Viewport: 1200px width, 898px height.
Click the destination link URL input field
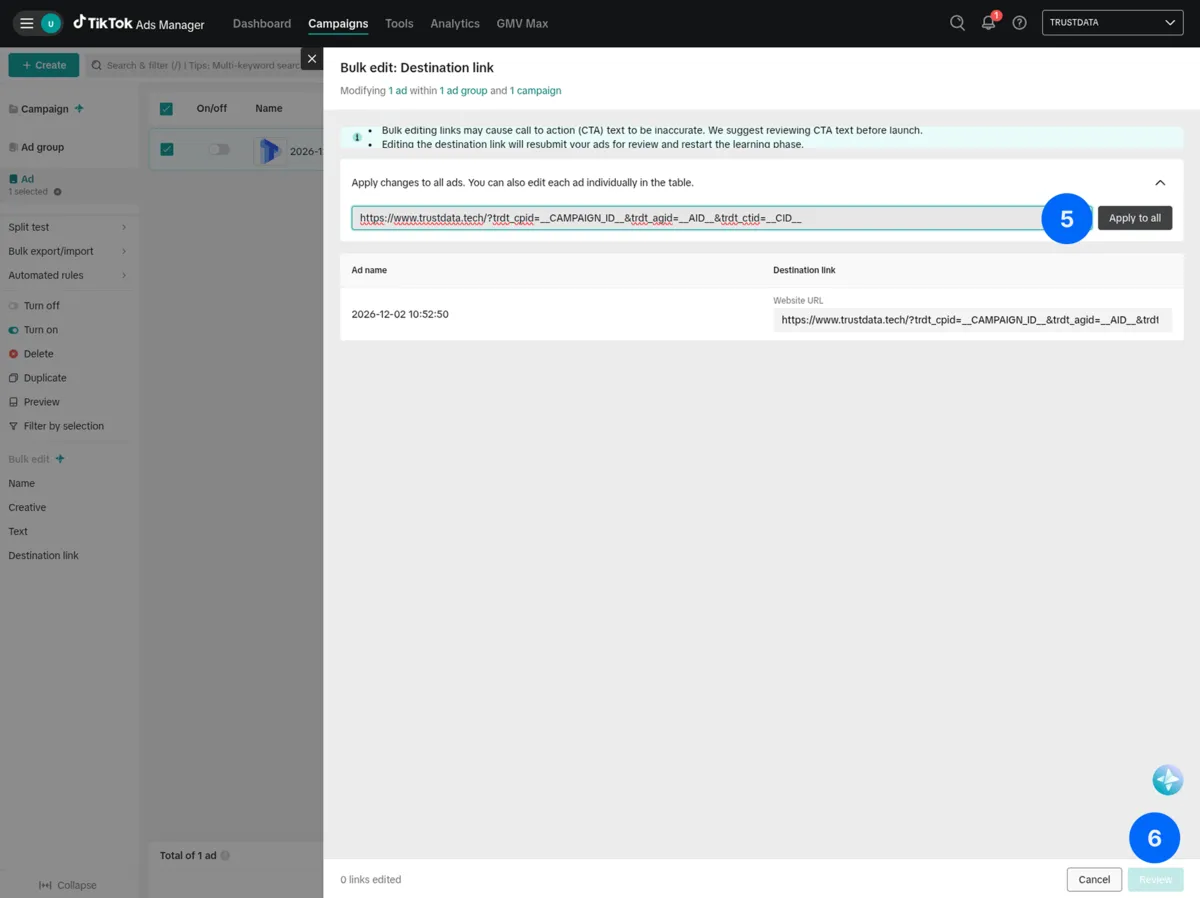pyautogui.click(x=700, y=217)
